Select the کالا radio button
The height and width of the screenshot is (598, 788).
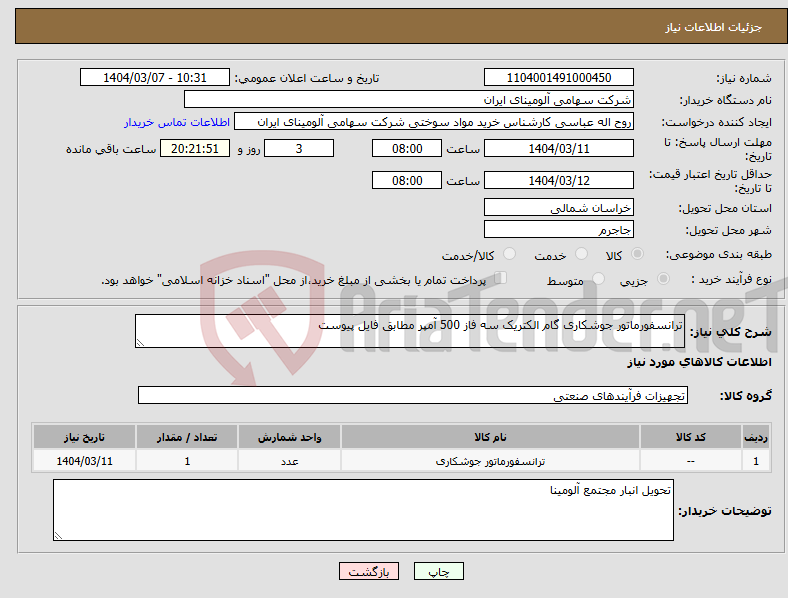(x=637, y=254)
